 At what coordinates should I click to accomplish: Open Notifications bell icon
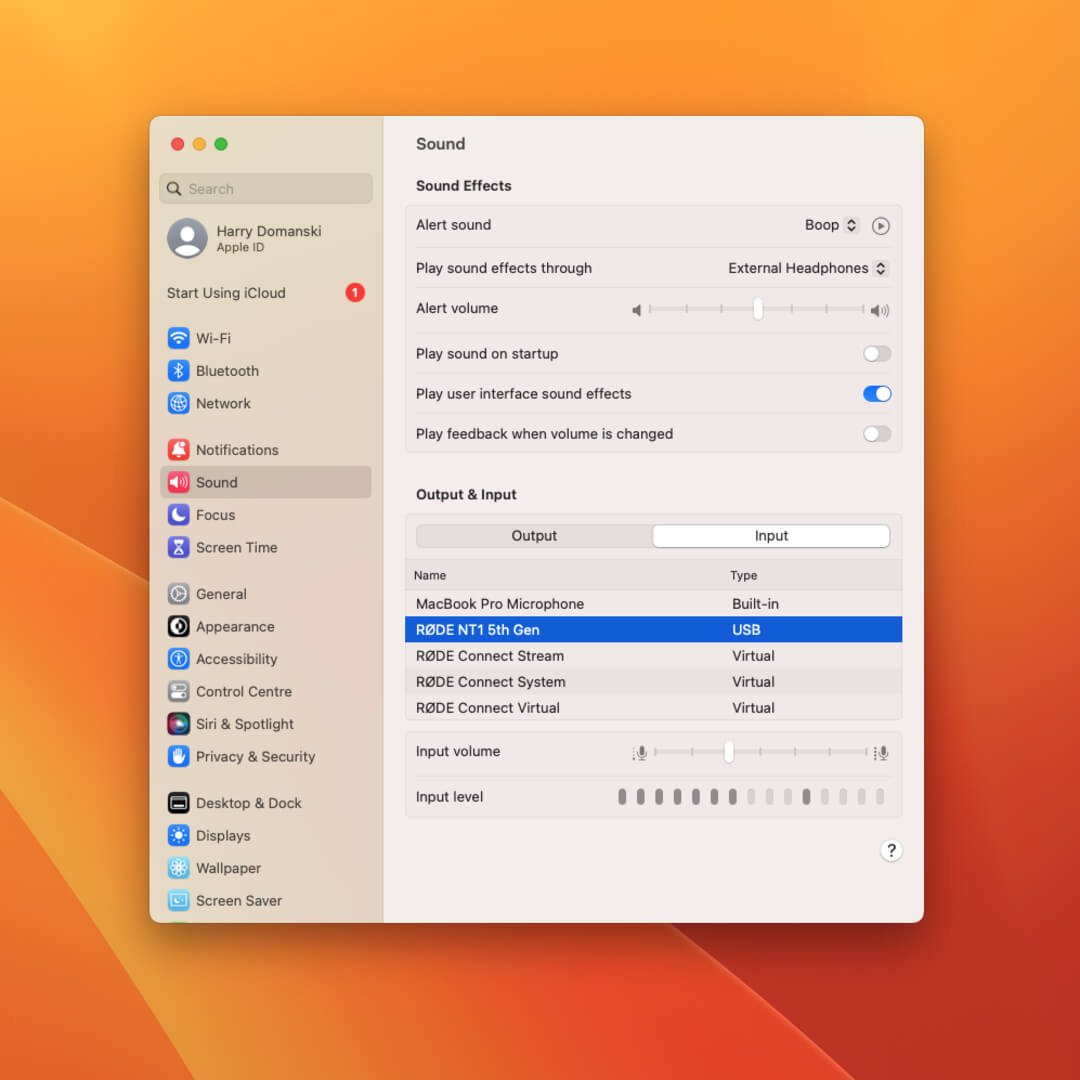coord(178,450)
